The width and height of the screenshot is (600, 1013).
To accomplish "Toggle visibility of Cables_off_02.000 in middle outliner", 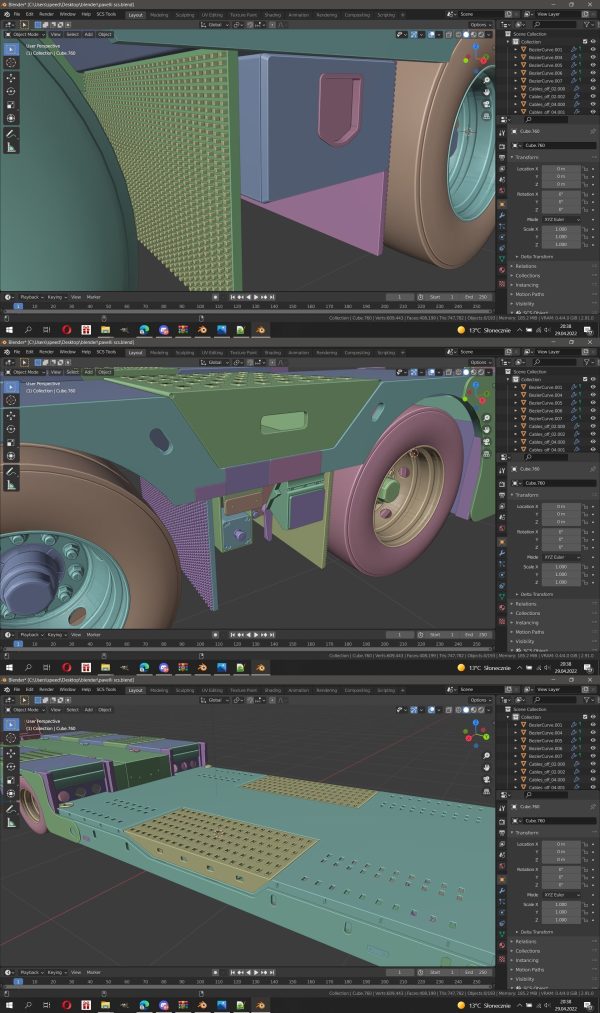I will (593, 426).
